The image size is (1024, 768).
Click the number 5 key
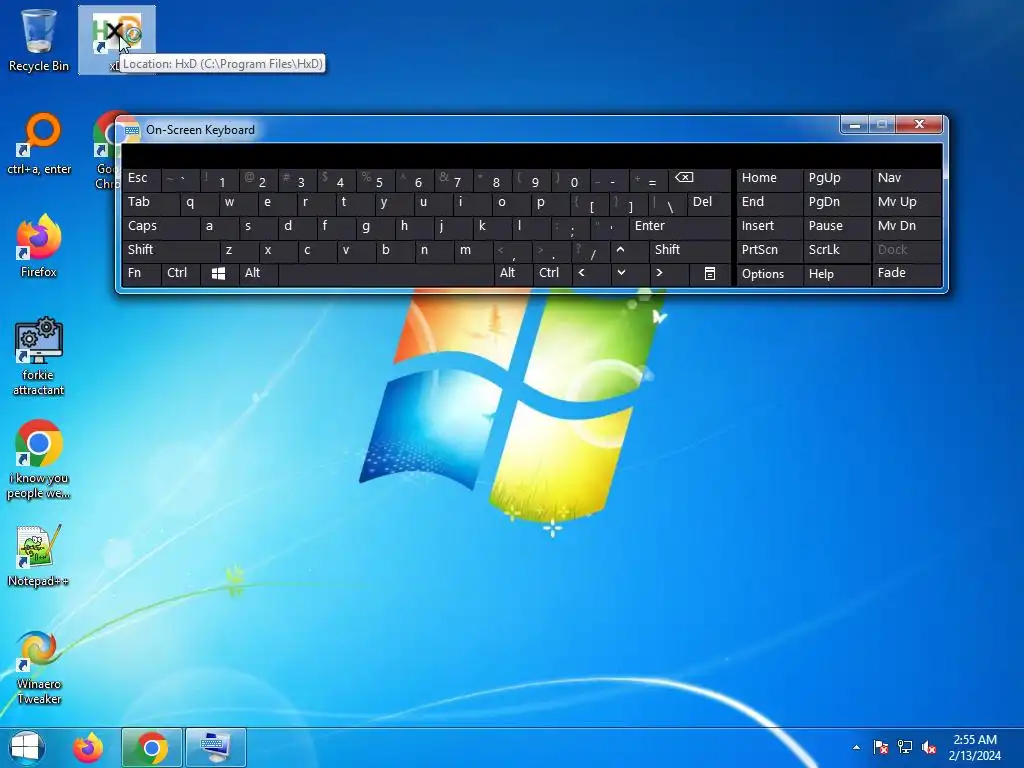pos(375,179)
